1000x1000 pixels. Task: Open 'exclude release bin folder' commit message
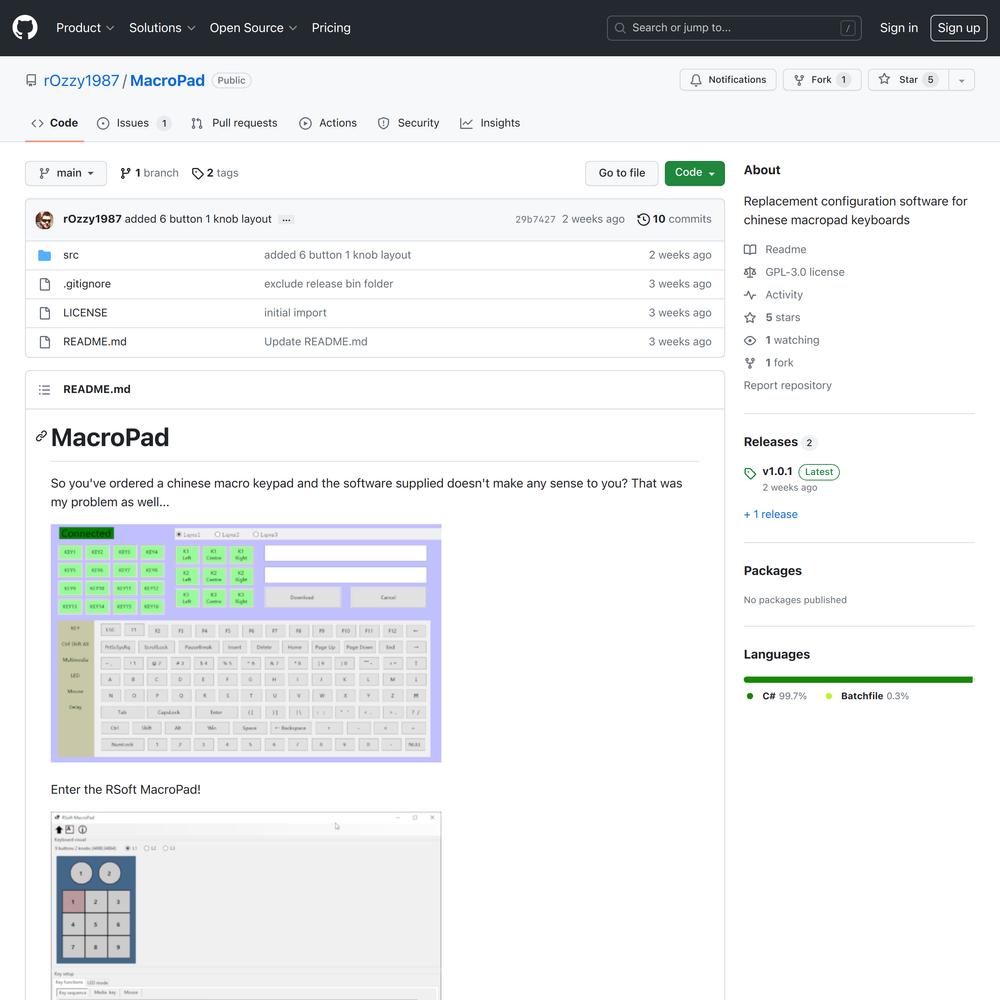(x=328, y=284)
